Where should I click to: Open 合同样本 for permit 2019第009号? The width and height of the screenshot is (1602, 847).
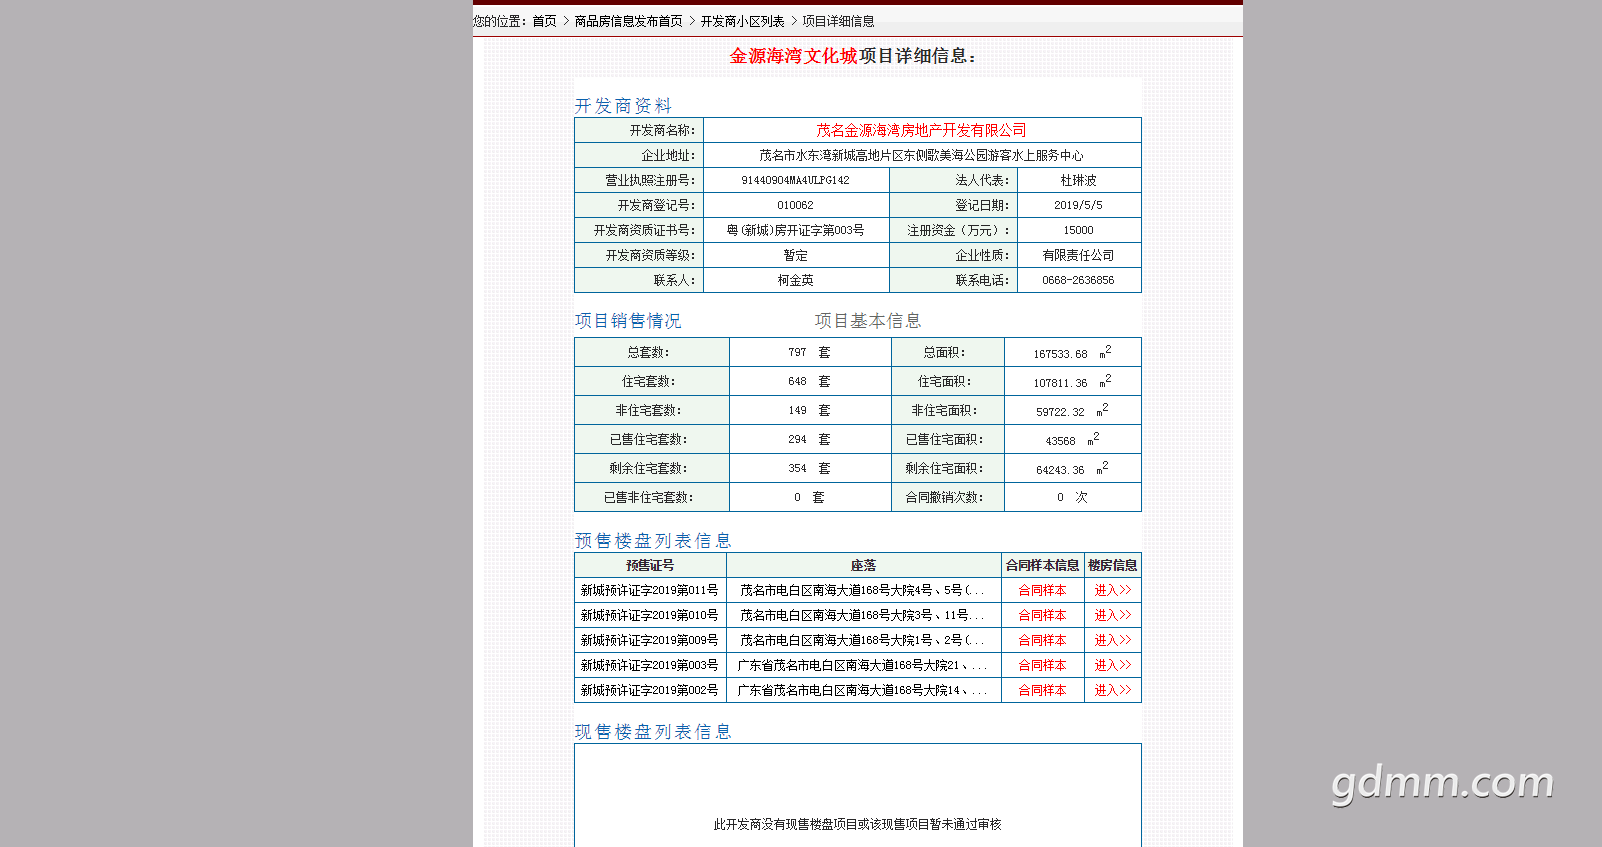tap(1042, 640)
